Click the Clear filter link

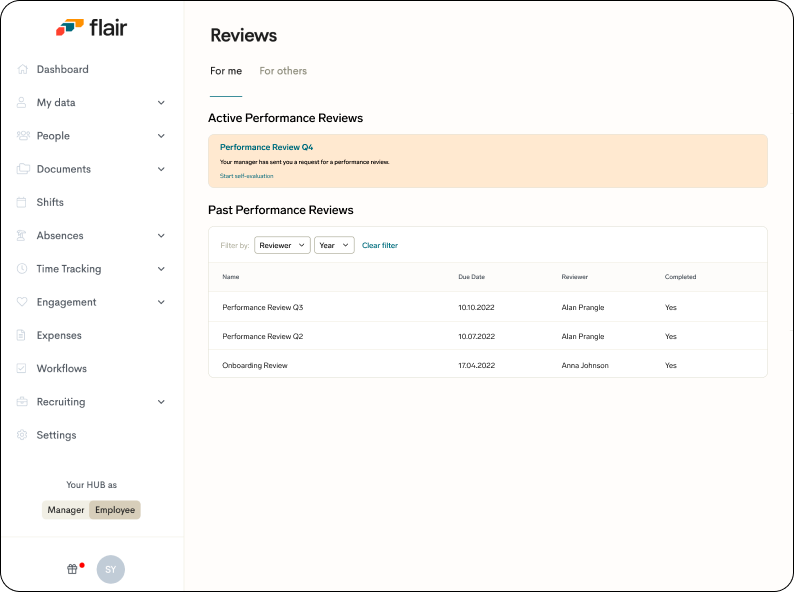(x=380, y=245)
